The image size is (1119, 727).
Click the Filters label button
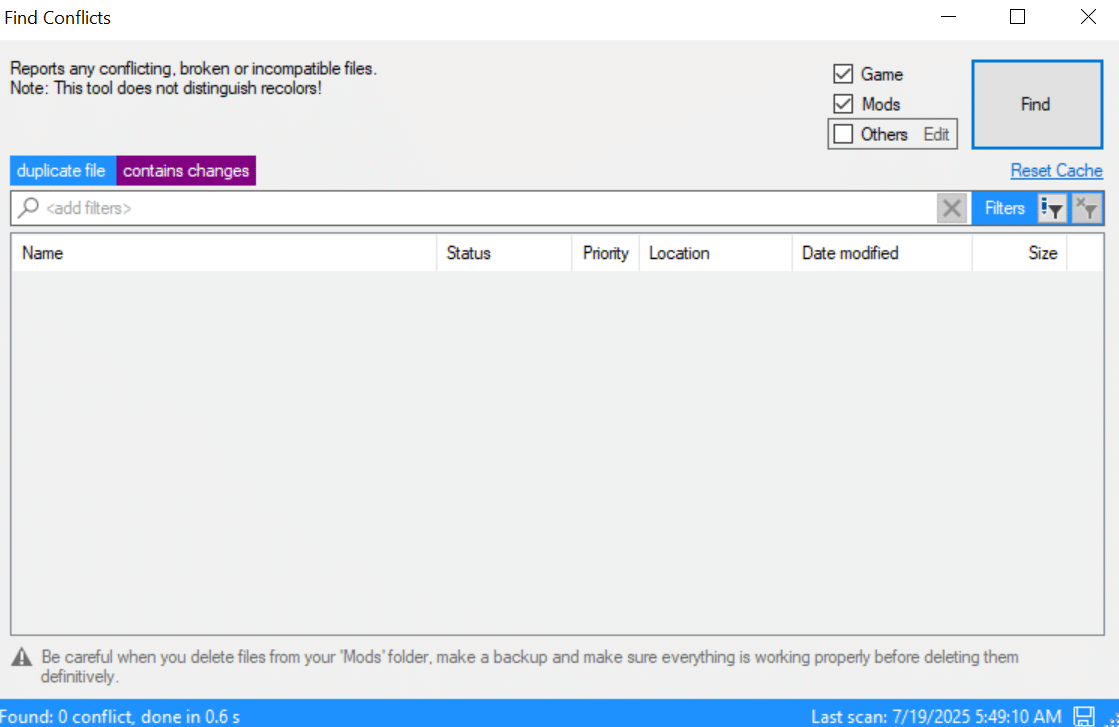pyautogui.click(x=1003, y=208)
